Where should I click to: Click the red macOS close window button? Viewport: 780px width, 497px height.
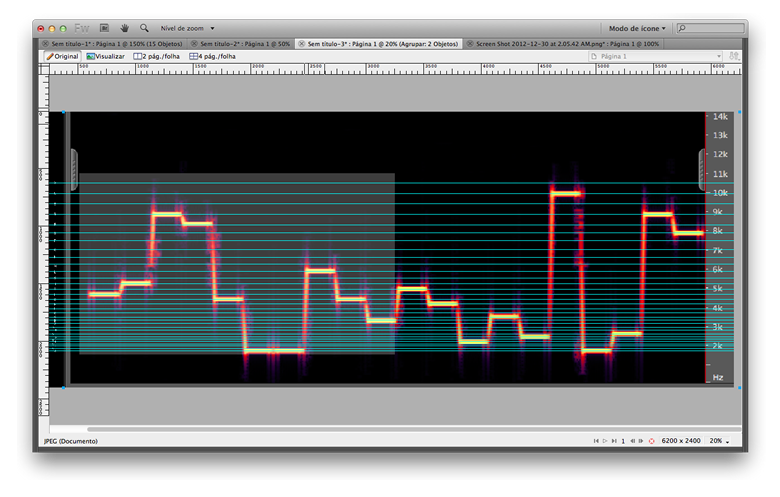41,28
